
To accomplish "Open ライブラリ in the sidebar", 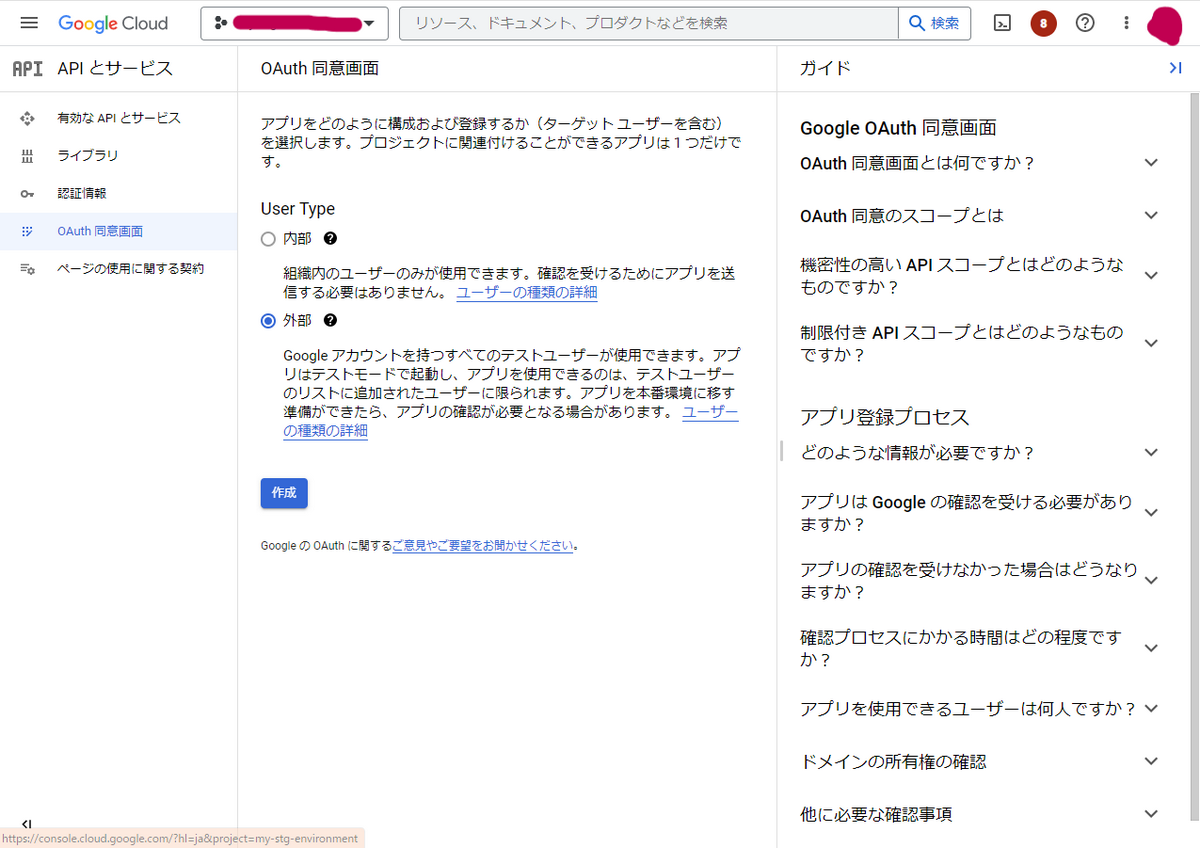I will (119, 156).
